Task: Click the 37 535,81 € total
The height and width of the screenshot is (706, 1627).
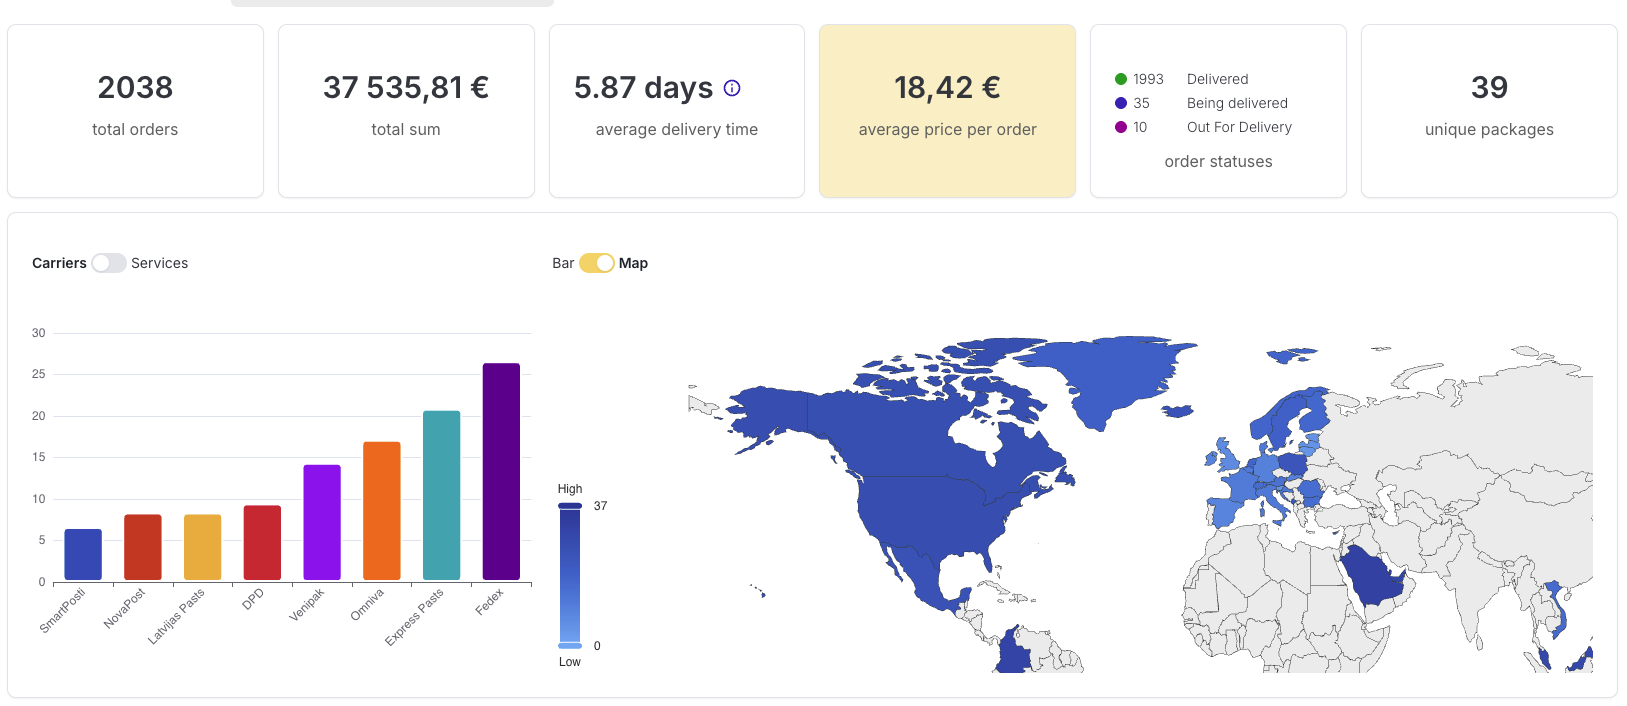Action: pos(406,88)
